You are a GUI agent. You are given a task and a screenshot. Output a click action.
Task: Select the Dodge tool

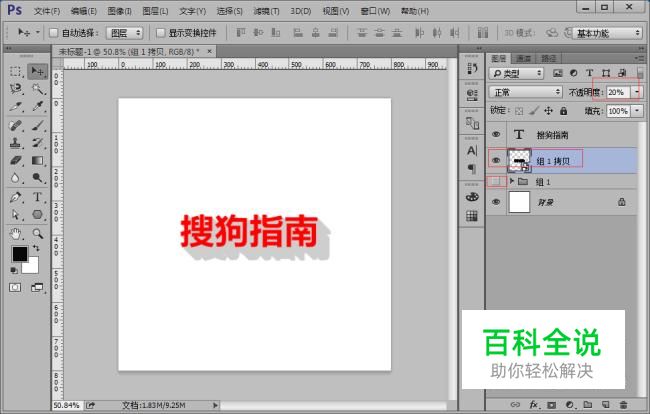pyautogui.click(x=37, y=178)
